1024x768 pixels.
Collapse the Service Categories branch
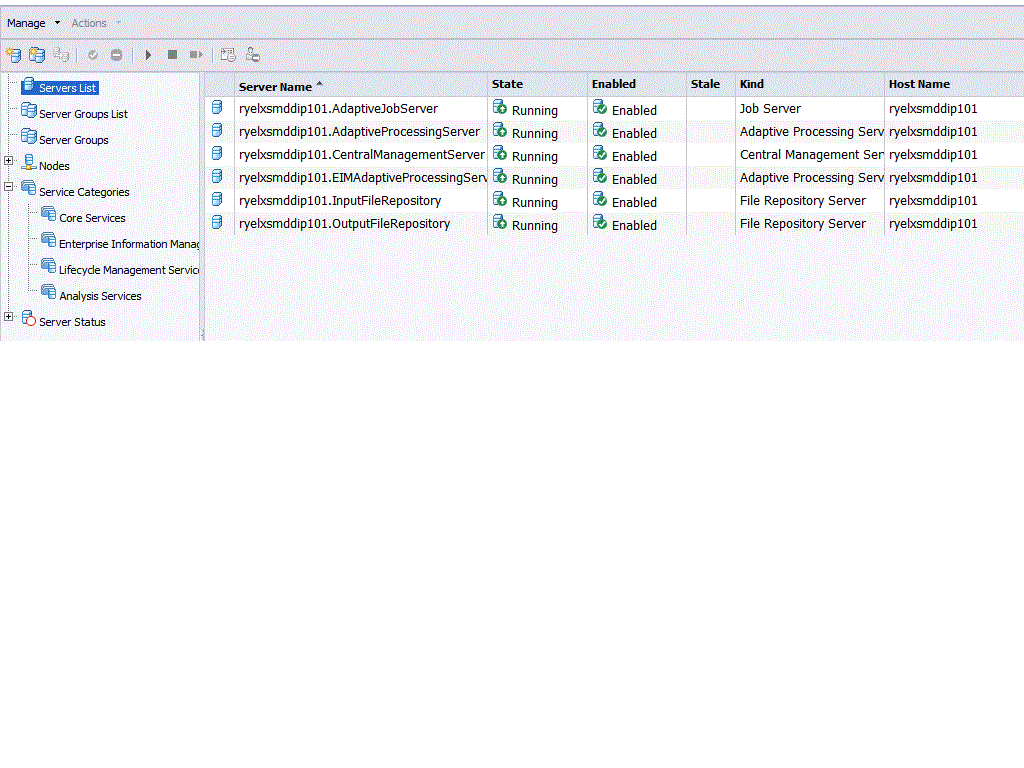[x=8, y=187]
